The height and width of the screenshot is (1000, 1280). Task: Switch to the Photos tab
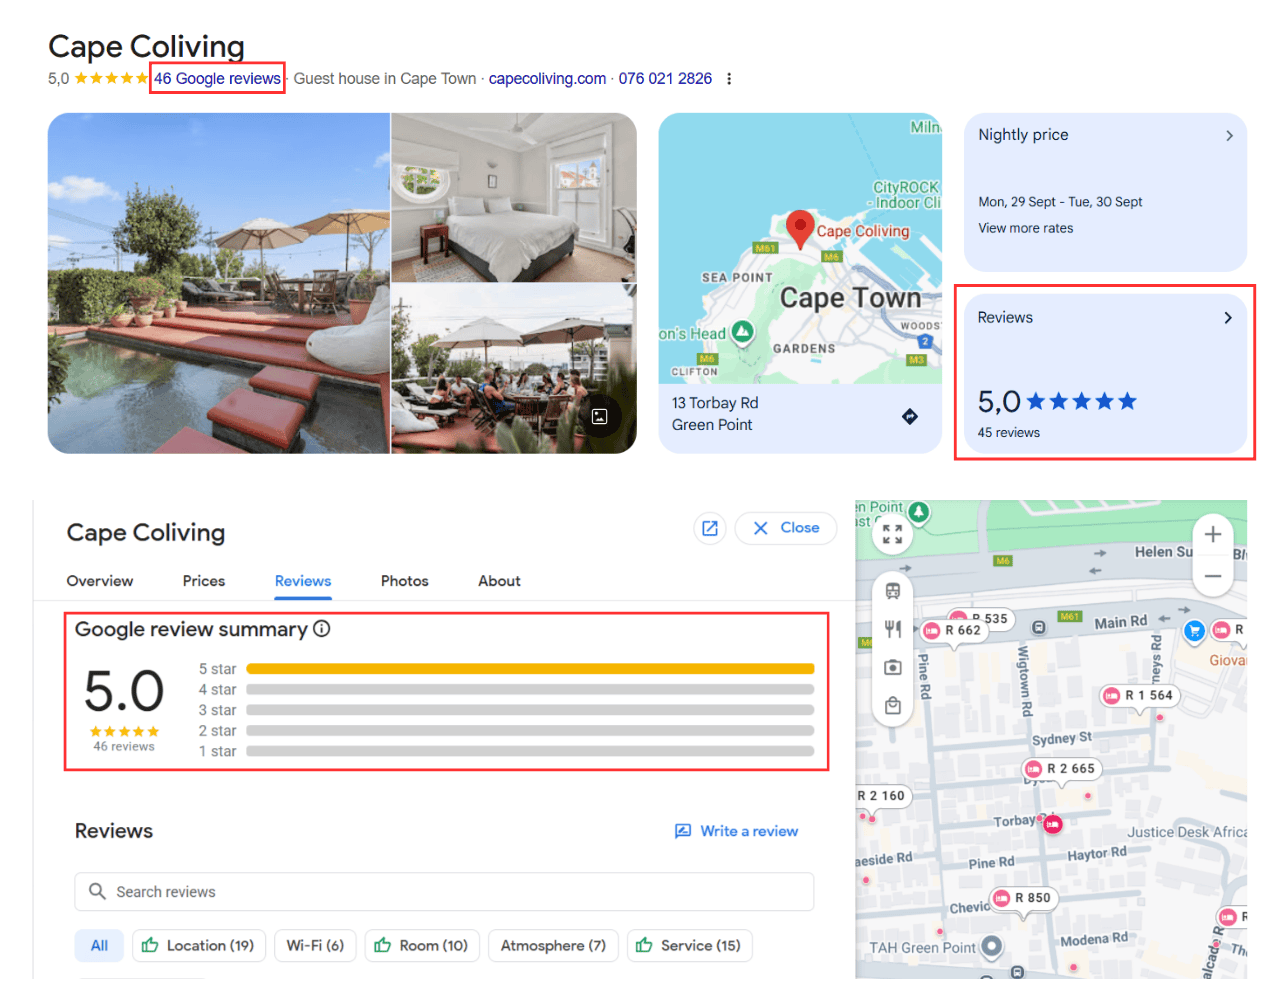click(404, 581)
